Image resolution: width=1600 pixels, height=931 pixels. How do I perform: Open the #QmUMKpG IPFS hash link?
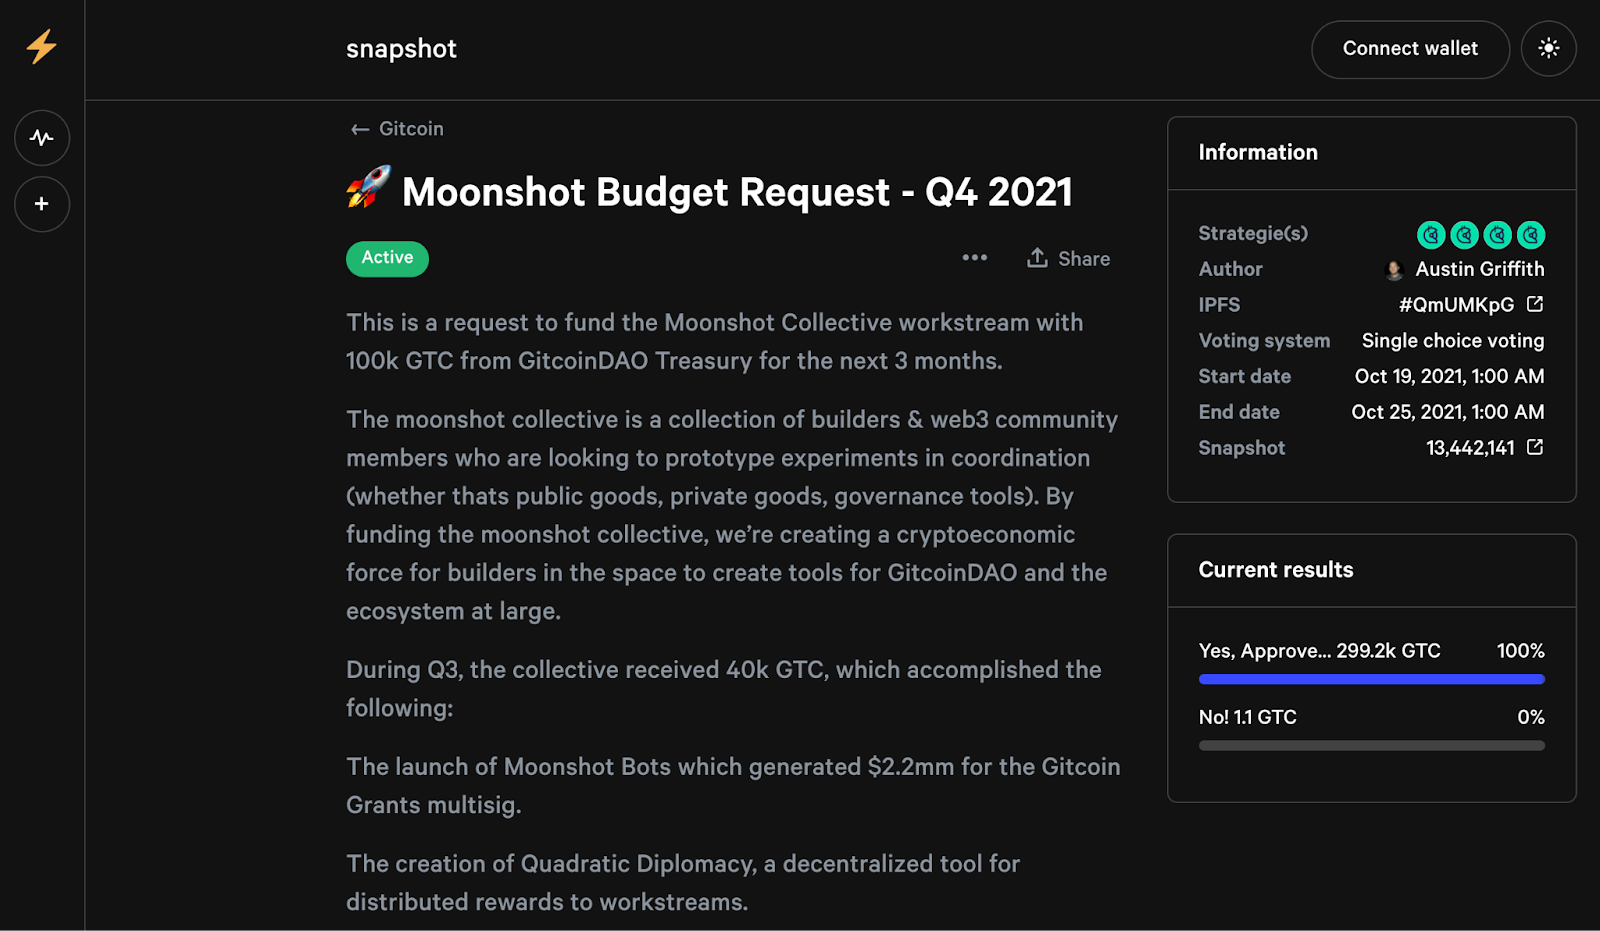[1456, 305]
